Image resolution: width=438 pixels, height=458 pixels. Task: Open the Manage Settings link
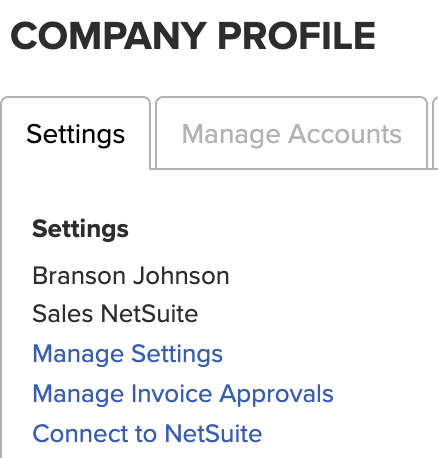[x=128, y=353]
